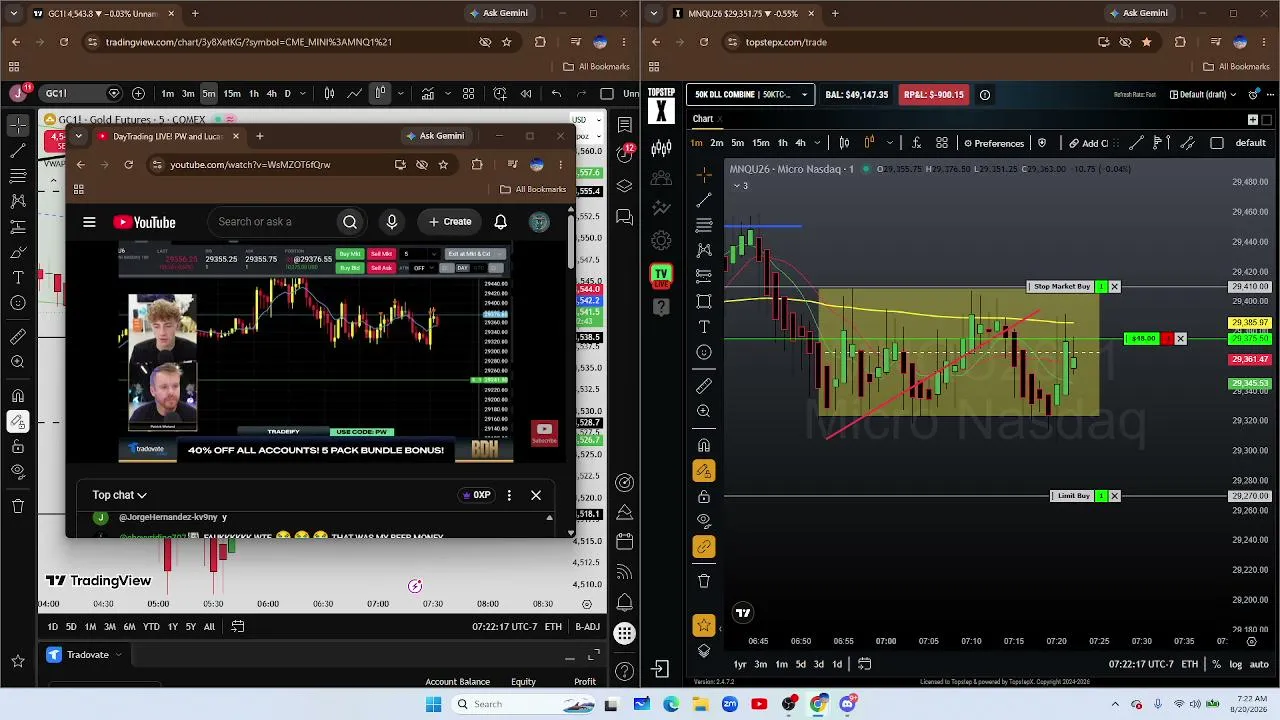Pick the trend line tool in TradingView sidebar
Image resolution: width=1280 pixels, height=720 pixels.
18,151
